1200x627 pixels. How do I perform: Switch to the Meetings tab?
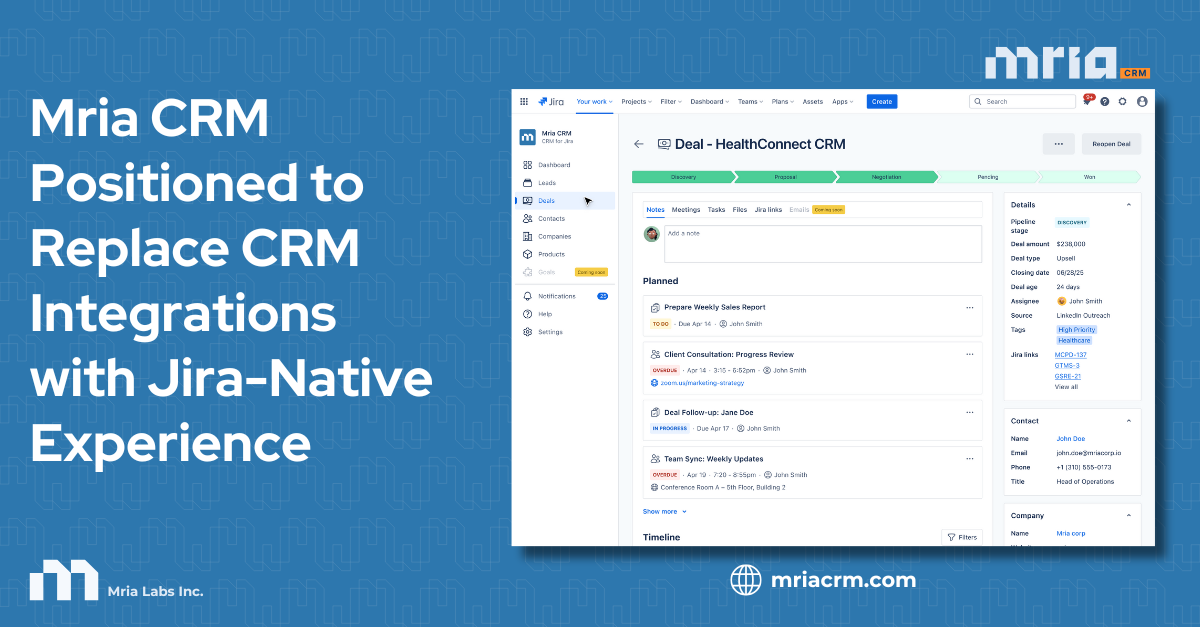[686, 210]
